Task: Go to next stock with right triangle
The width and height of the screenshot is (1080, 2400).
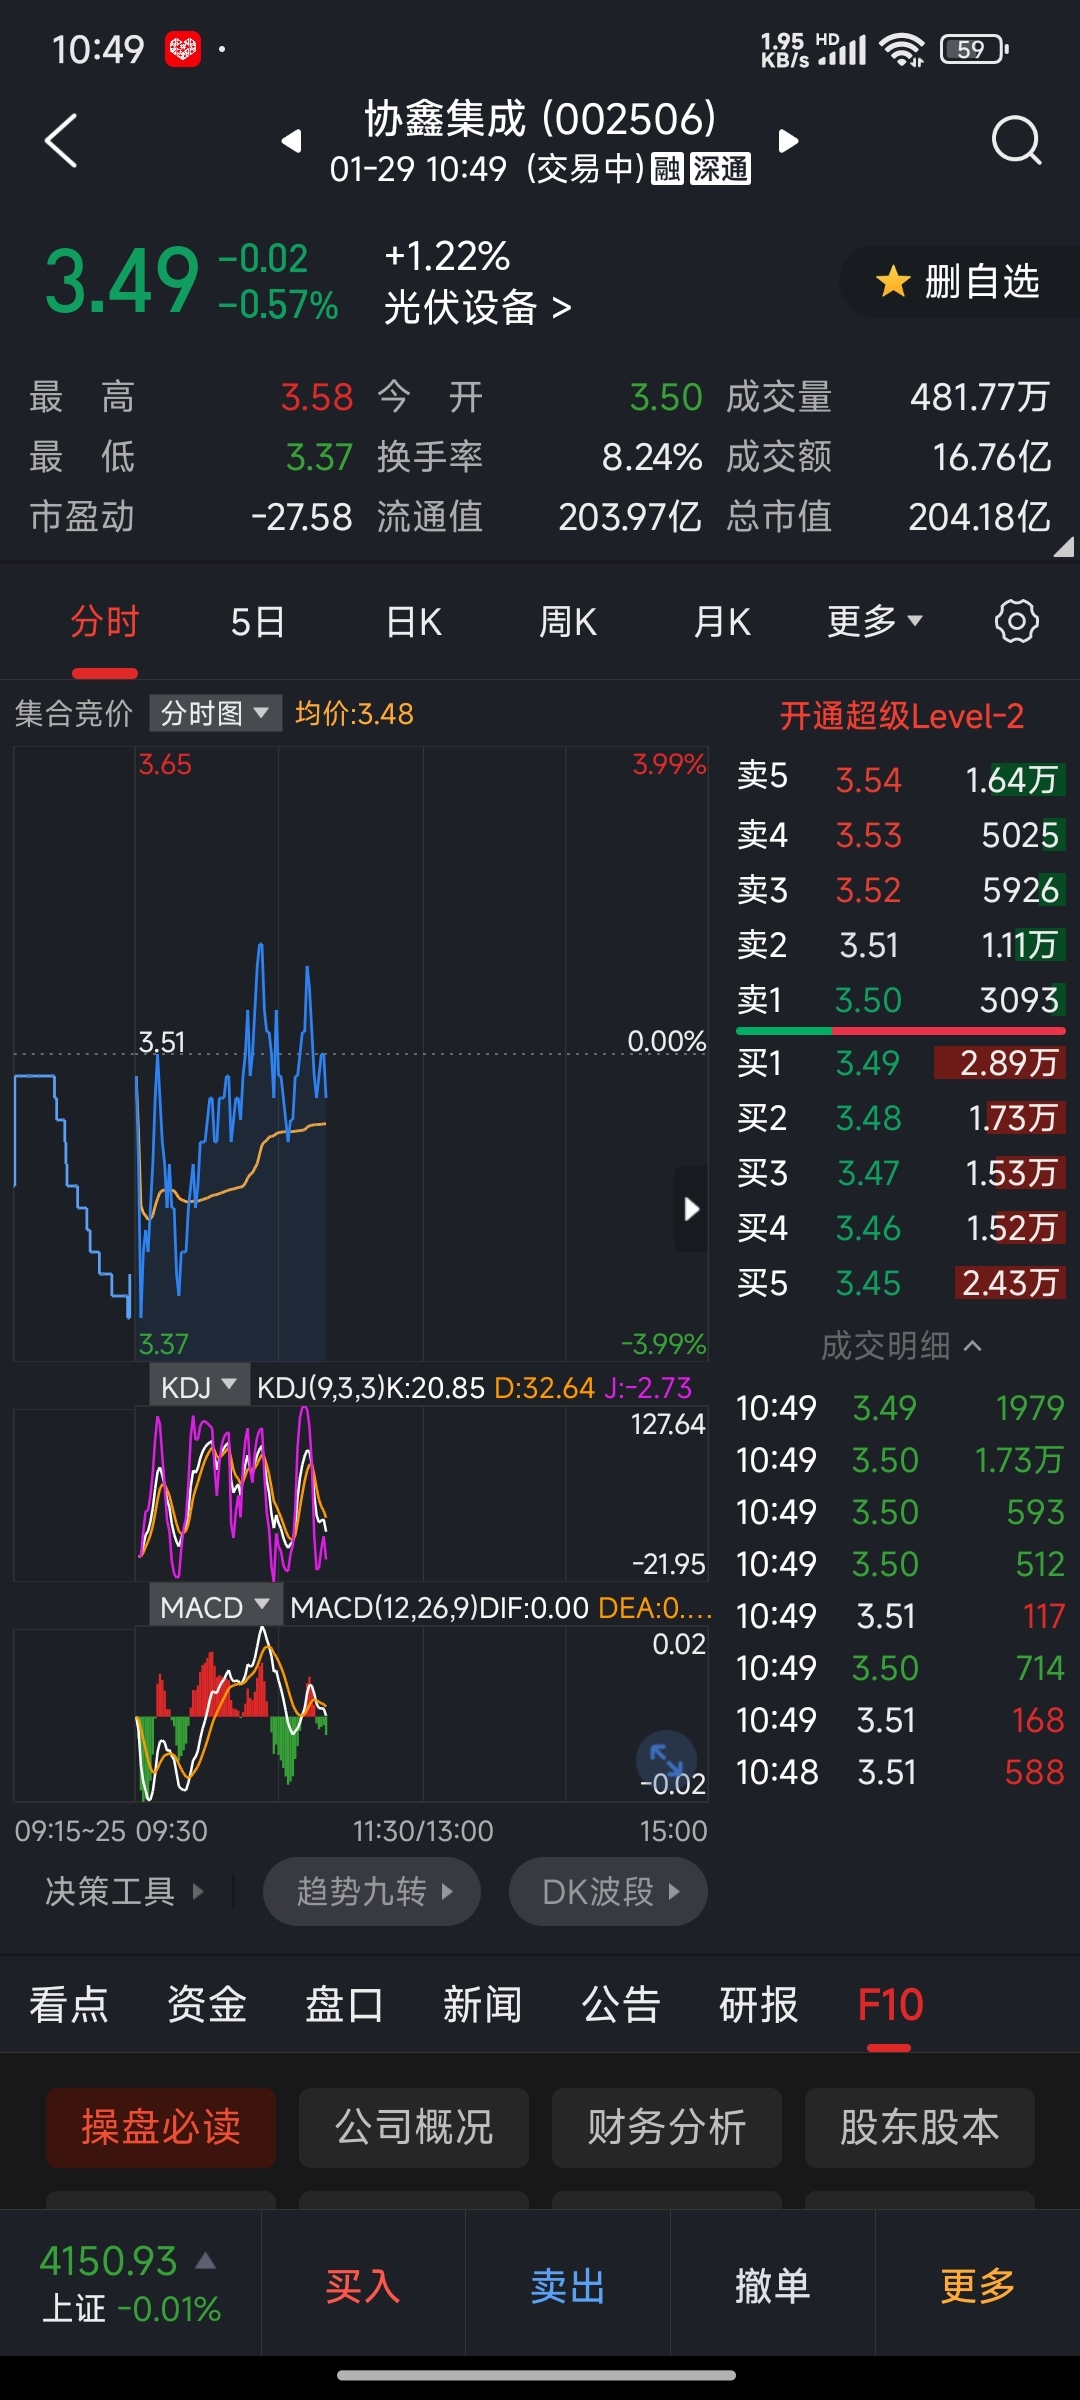Action: pos(788,141)
